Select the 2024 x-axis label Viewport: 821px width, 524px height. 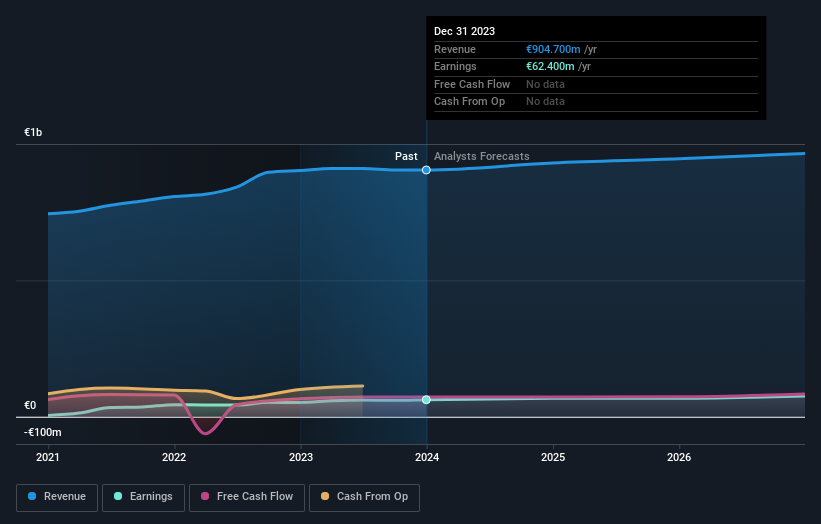pyautogui.click(x=427, y=458)
